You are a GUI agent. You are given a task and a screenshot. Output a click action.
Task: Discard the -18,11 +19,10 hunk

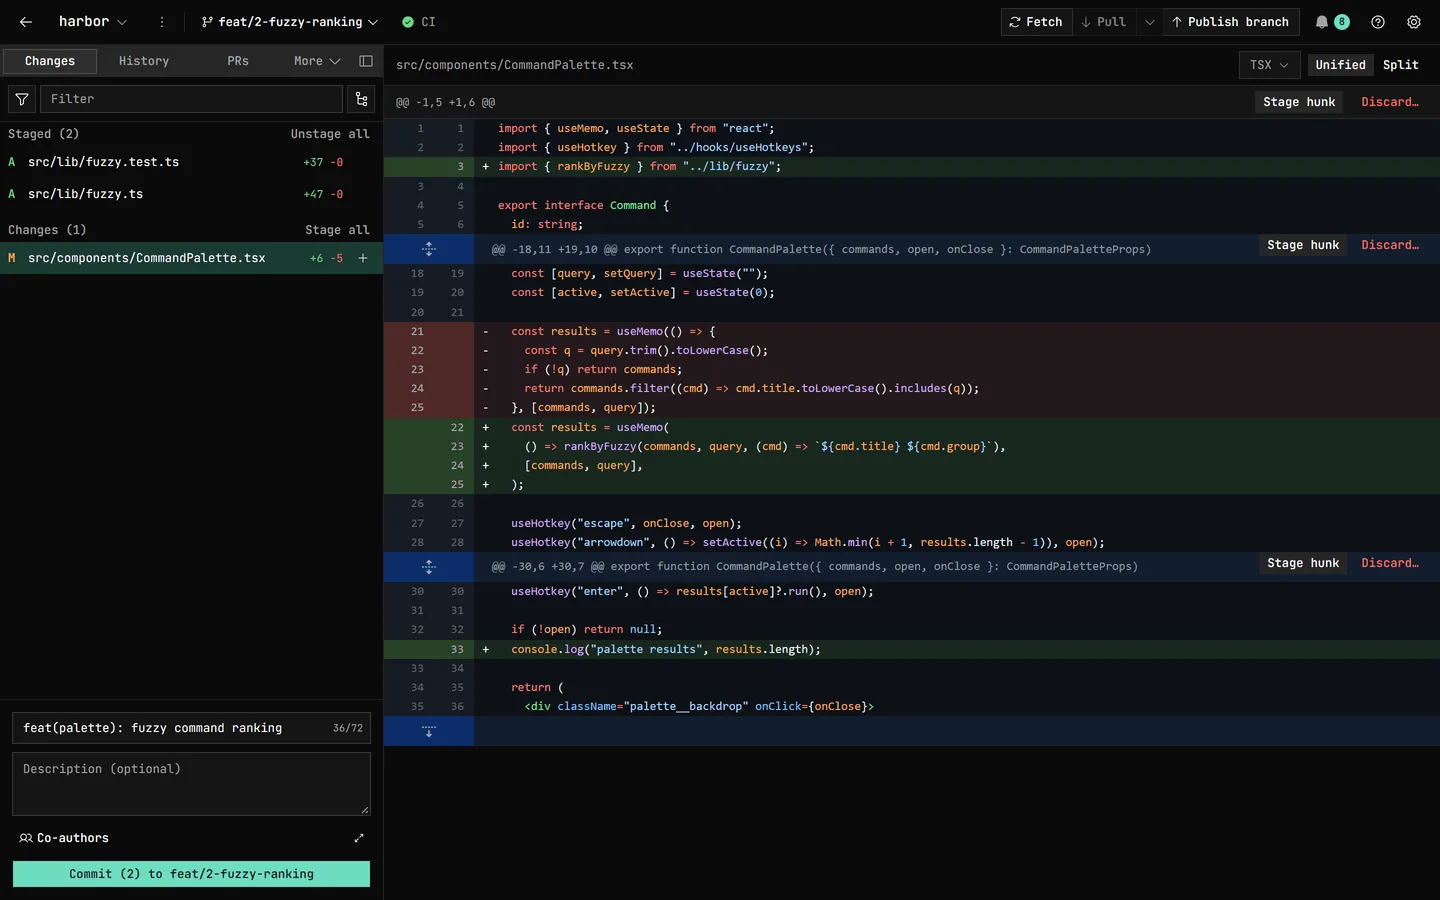(1390, 245)
